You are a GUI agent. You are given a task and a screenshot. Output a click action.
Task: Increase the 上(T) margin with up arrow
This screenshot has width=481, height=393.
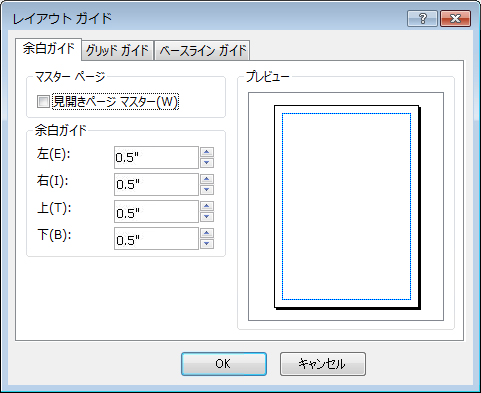click(x=207, y=206)
